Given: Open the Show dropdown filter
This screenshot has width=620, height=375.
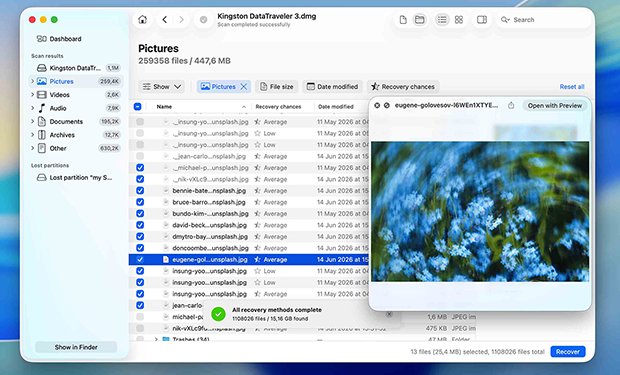Looking at the screenshot, I should click(162, 86).
